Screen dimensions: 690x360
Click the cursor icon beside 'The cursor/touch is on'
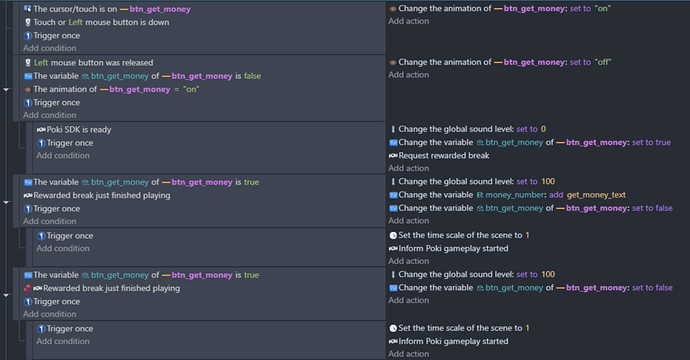28,9
